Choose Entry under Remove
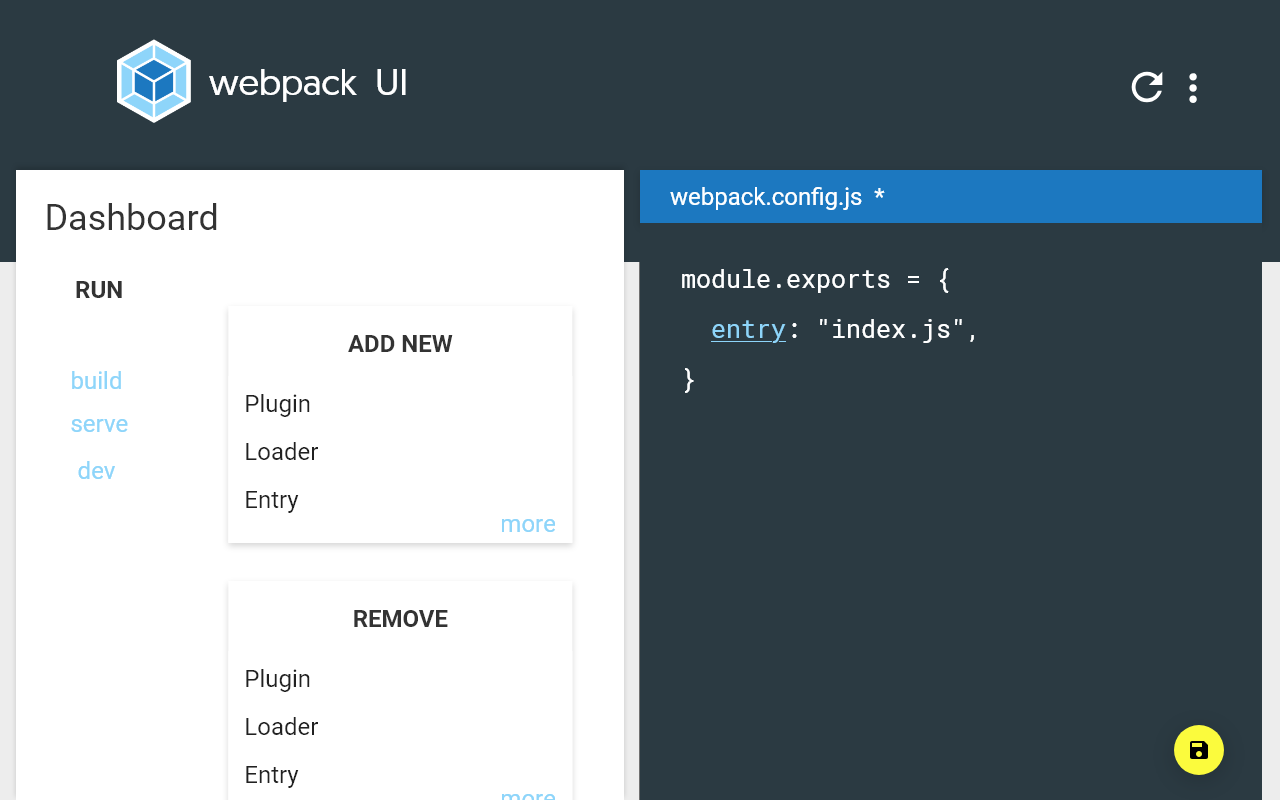Image resolution: width=1280 pixels, height=800 pixels. pos(272,775)
